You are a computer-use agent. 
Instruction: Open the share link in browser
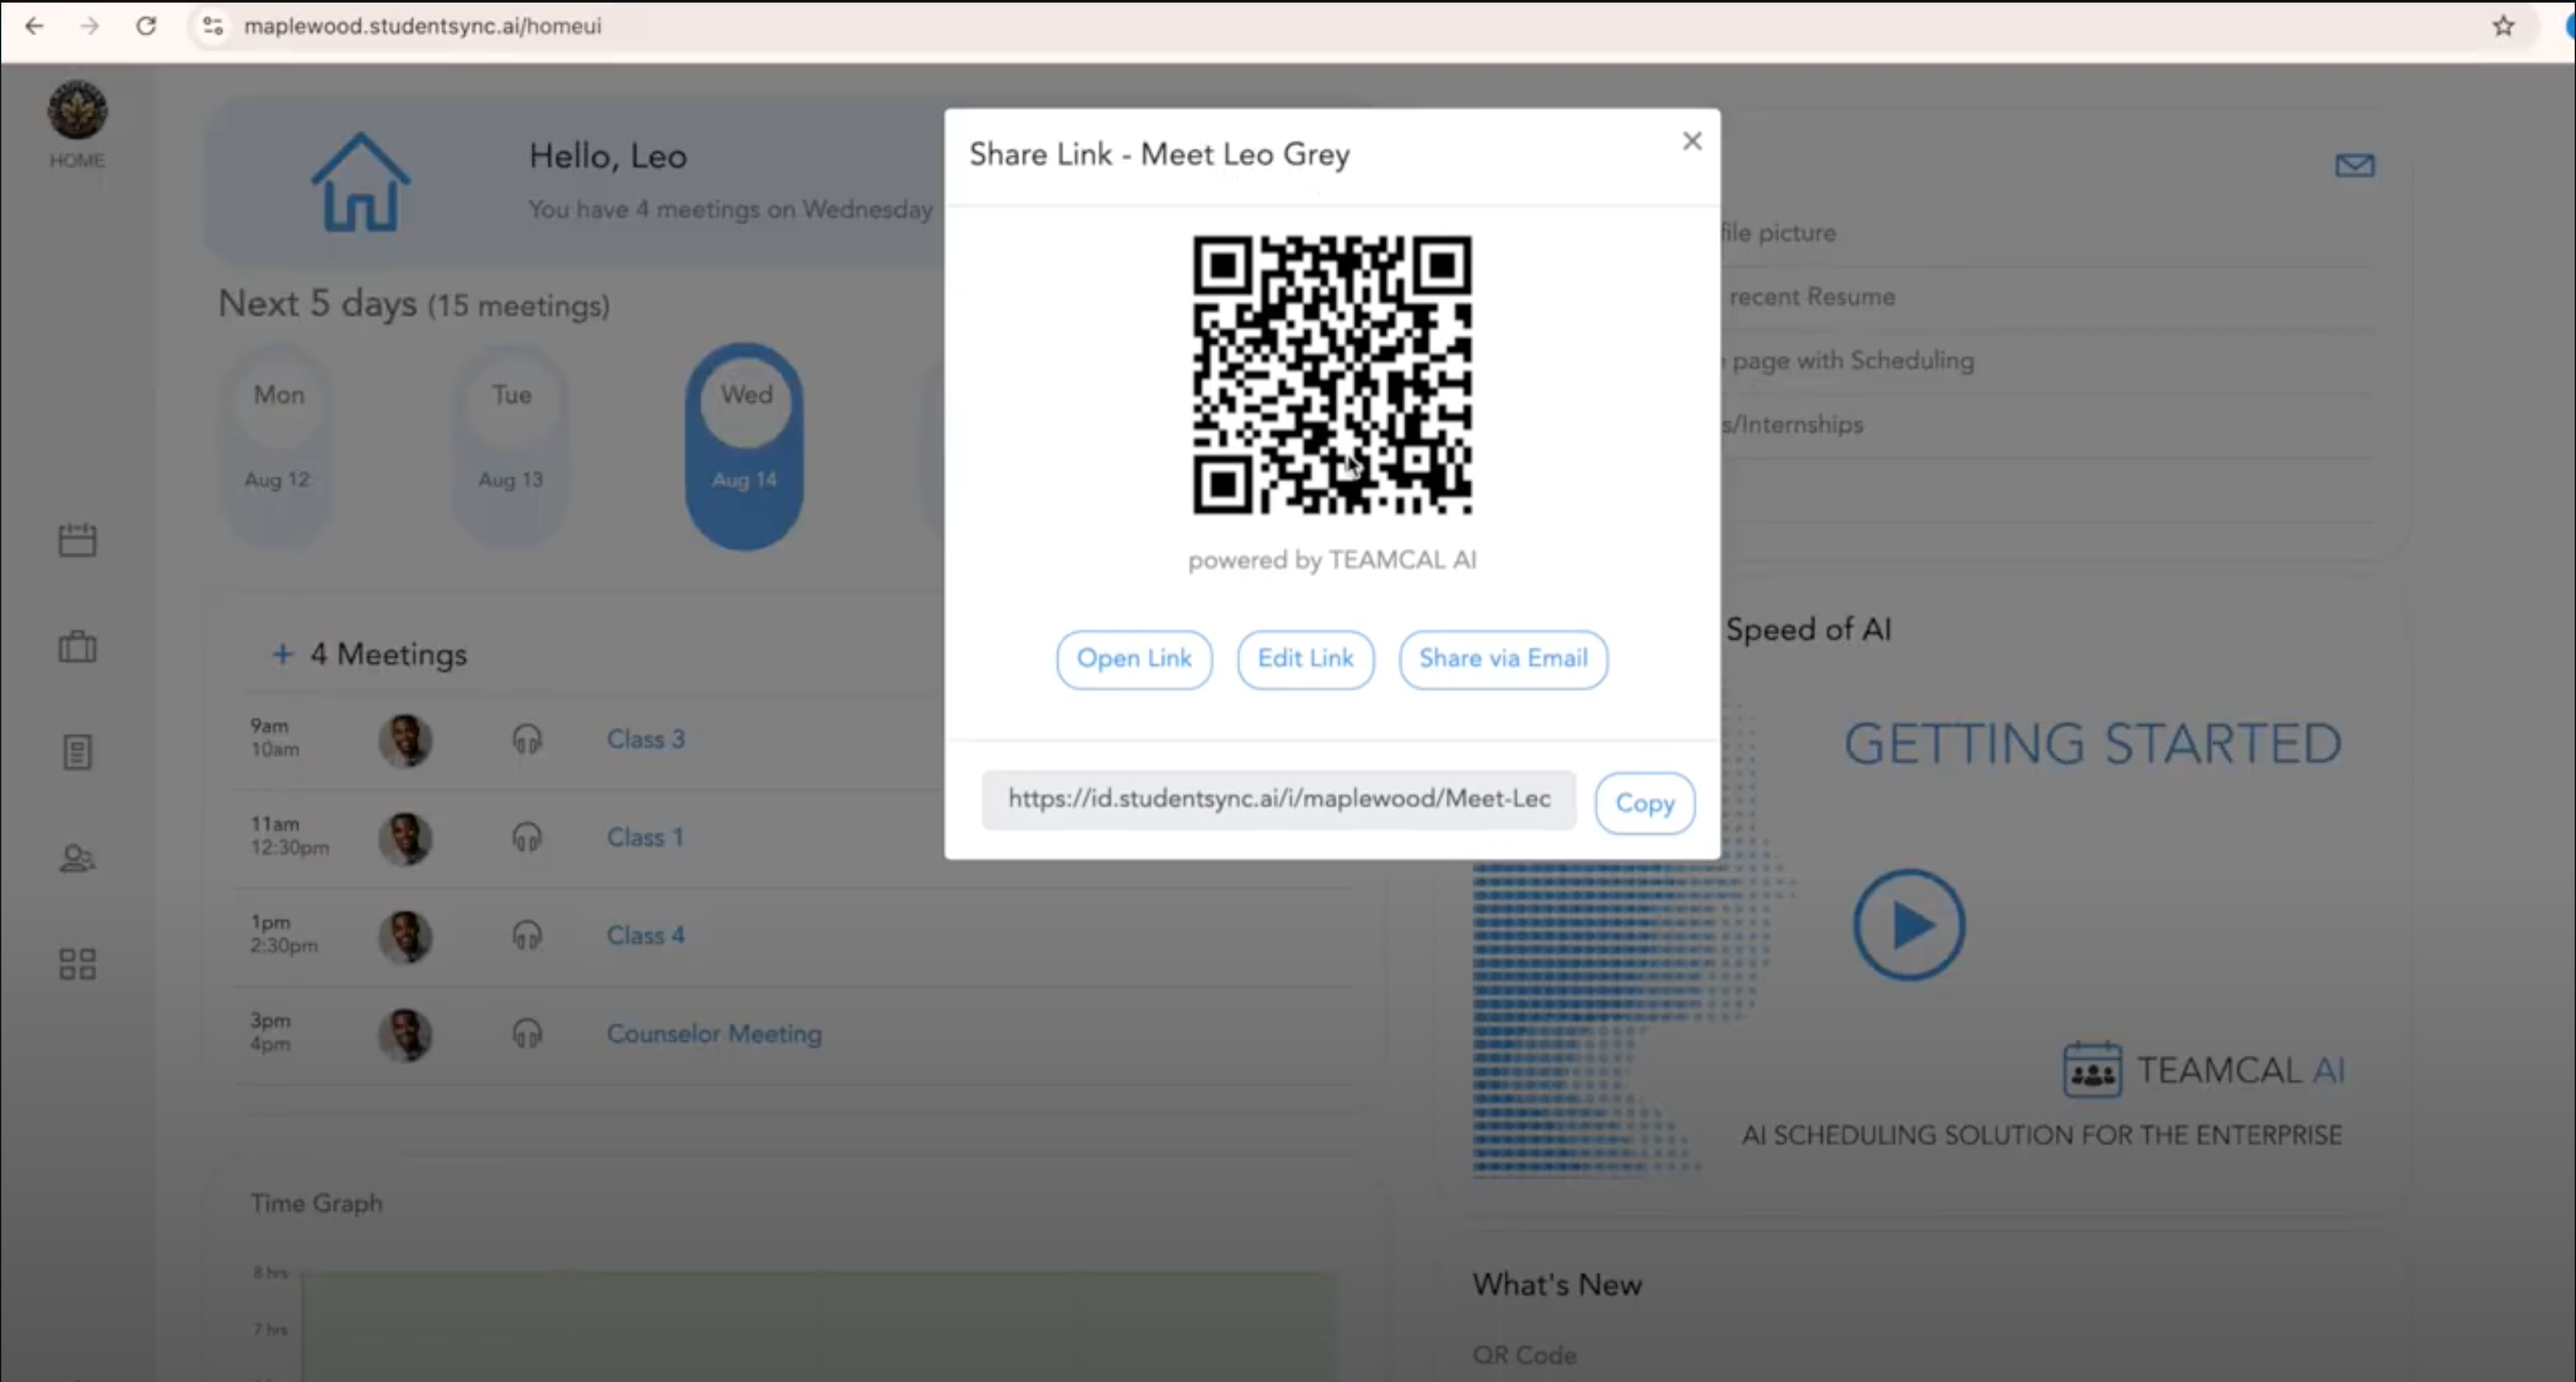[x=1134, y=659]
